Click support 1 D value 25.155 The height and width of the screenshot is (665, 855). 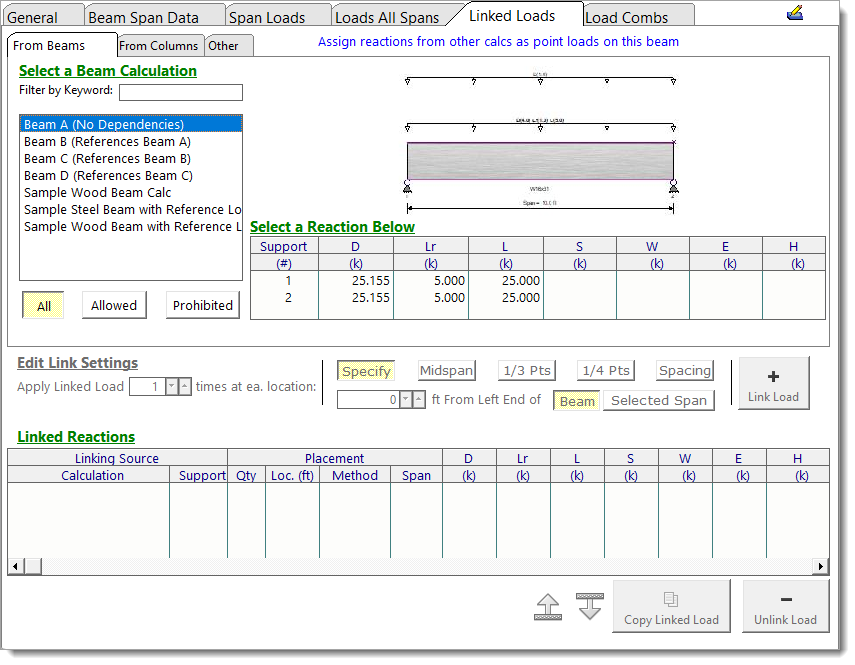point(371,281)
